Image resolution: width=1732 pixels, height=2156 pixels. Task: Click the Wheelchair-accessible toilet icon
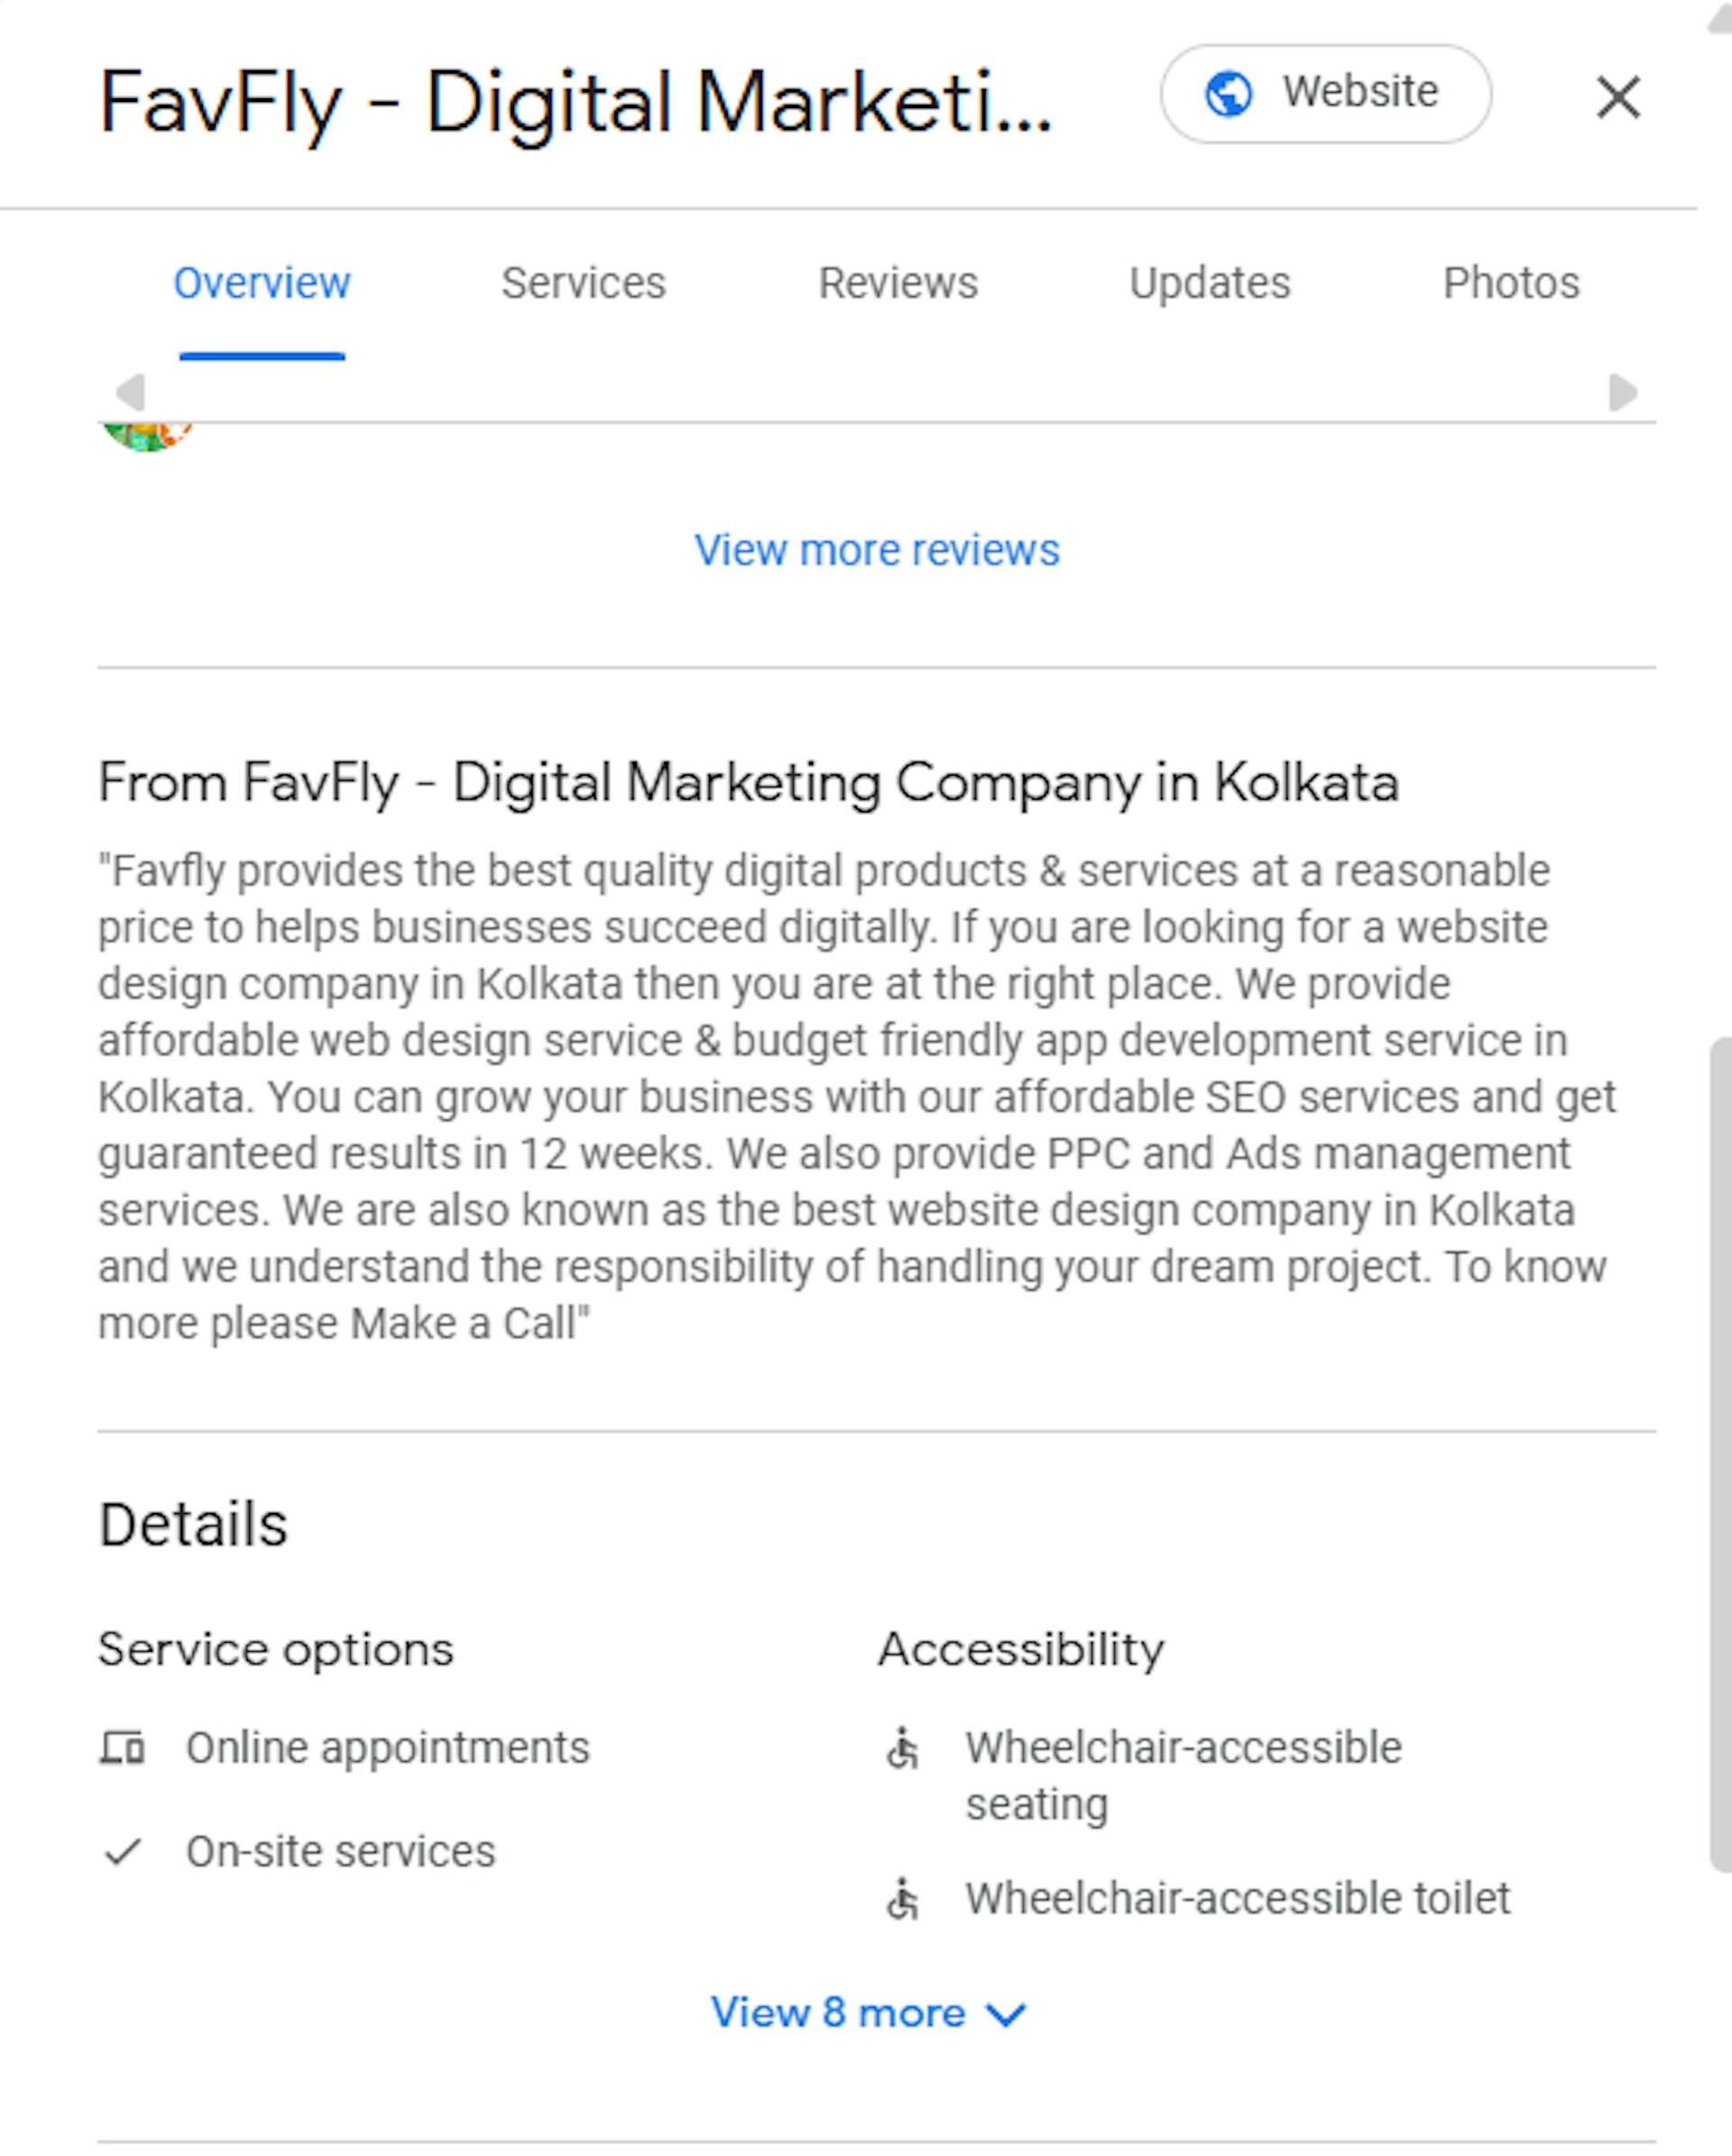tap(902, 1899)
